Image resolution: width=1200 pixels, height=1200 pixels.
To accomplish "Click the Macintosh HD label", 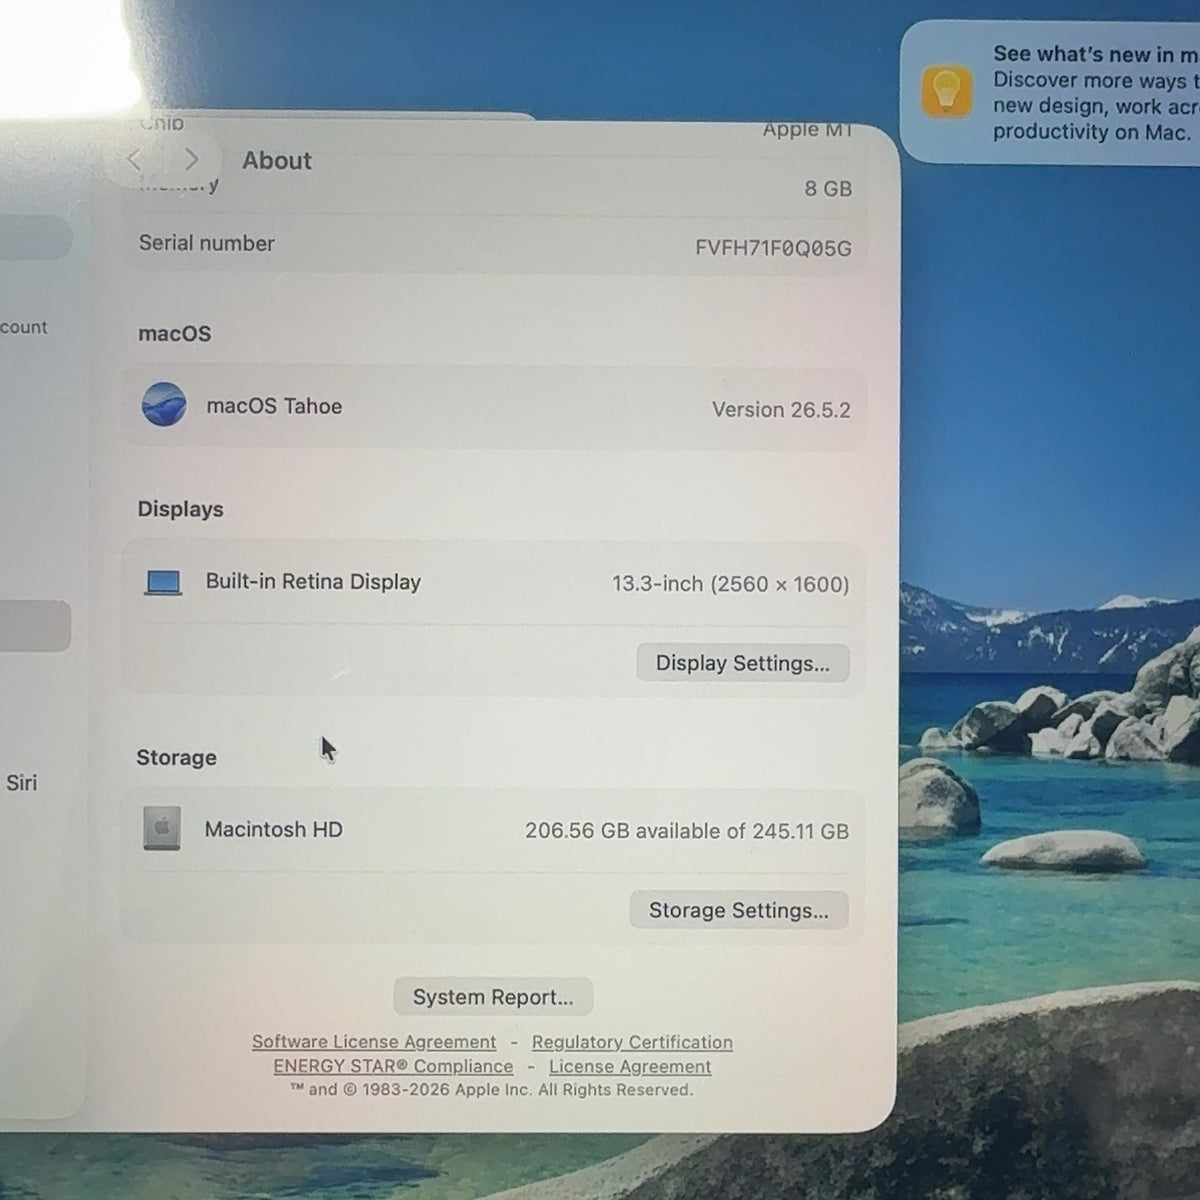I will click(273, 829).
